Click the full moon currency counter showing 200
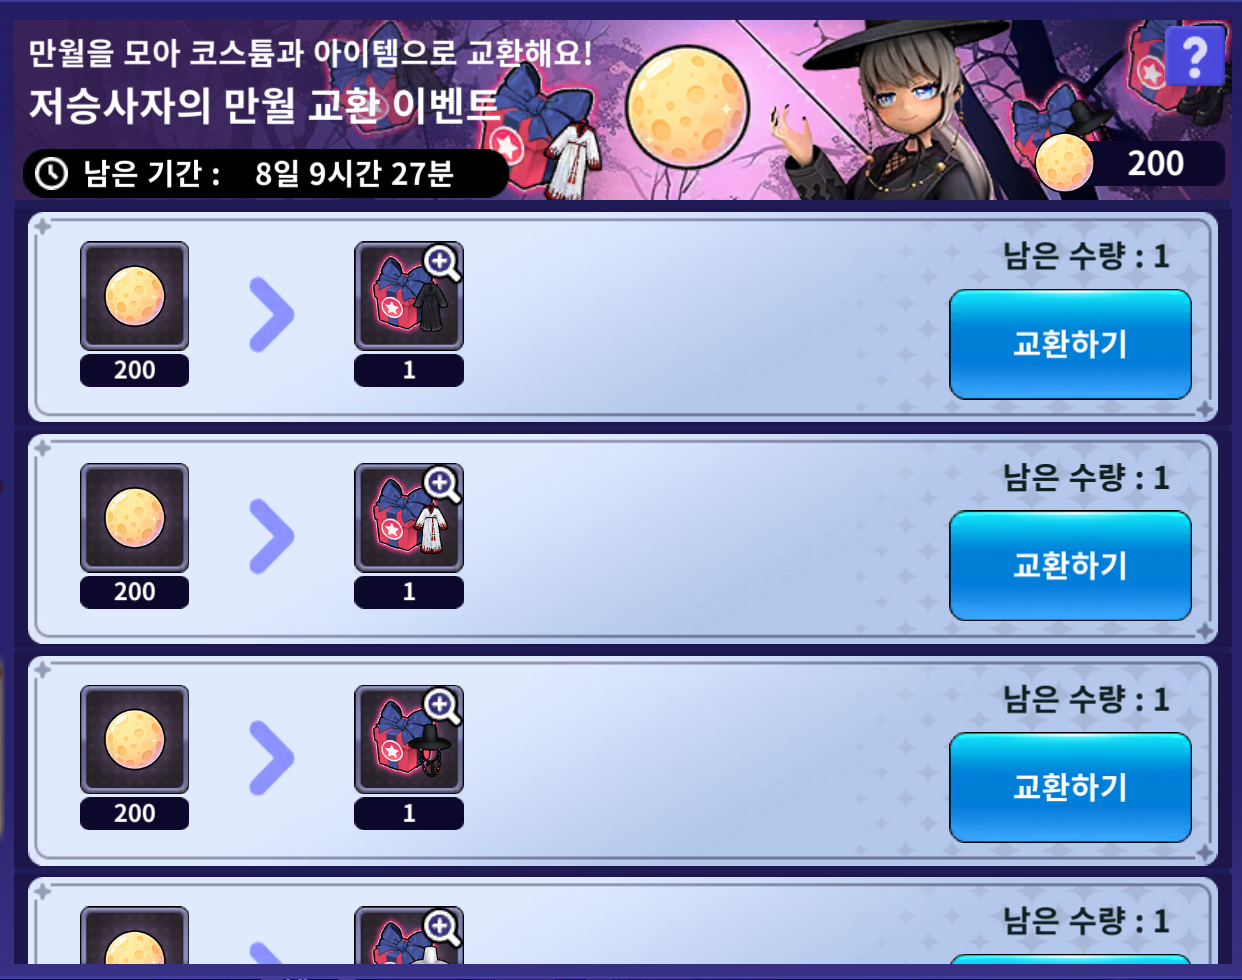 click(1129, 163)
